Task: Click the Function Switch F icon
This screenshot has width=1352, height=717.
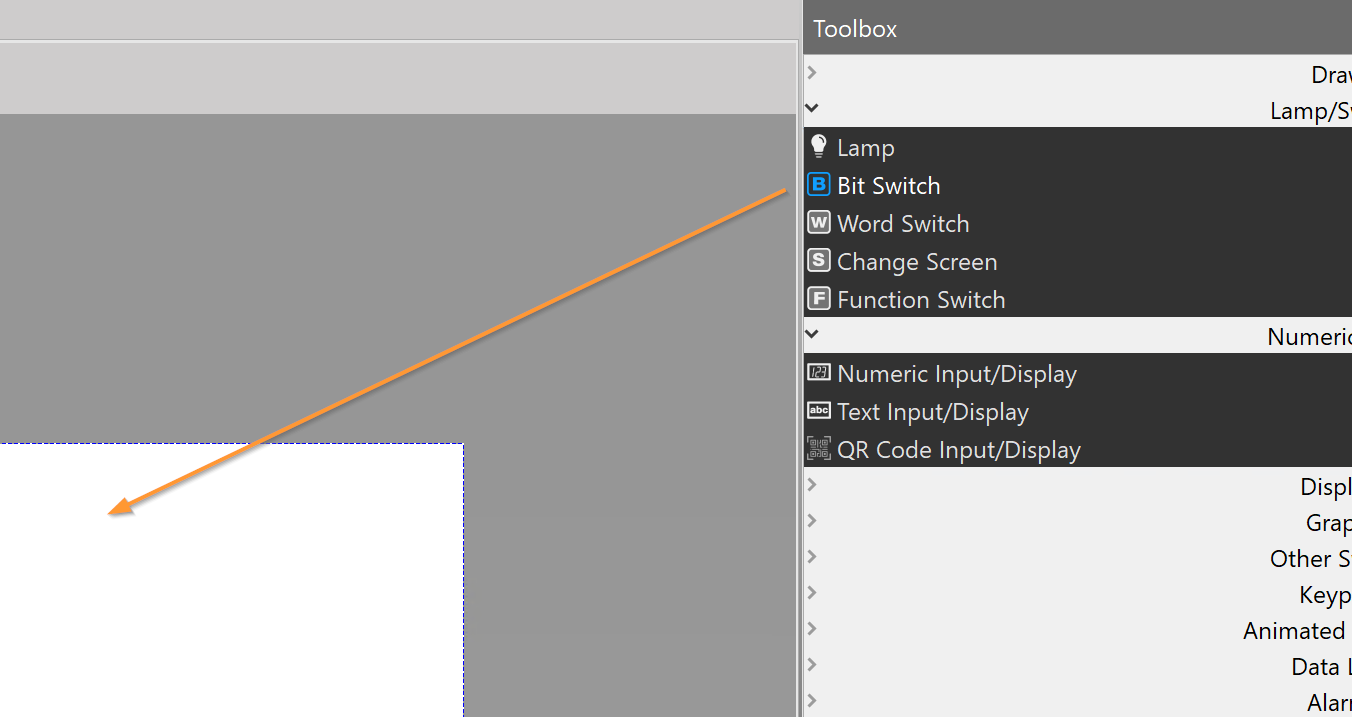Action: (x=819, y=299)
